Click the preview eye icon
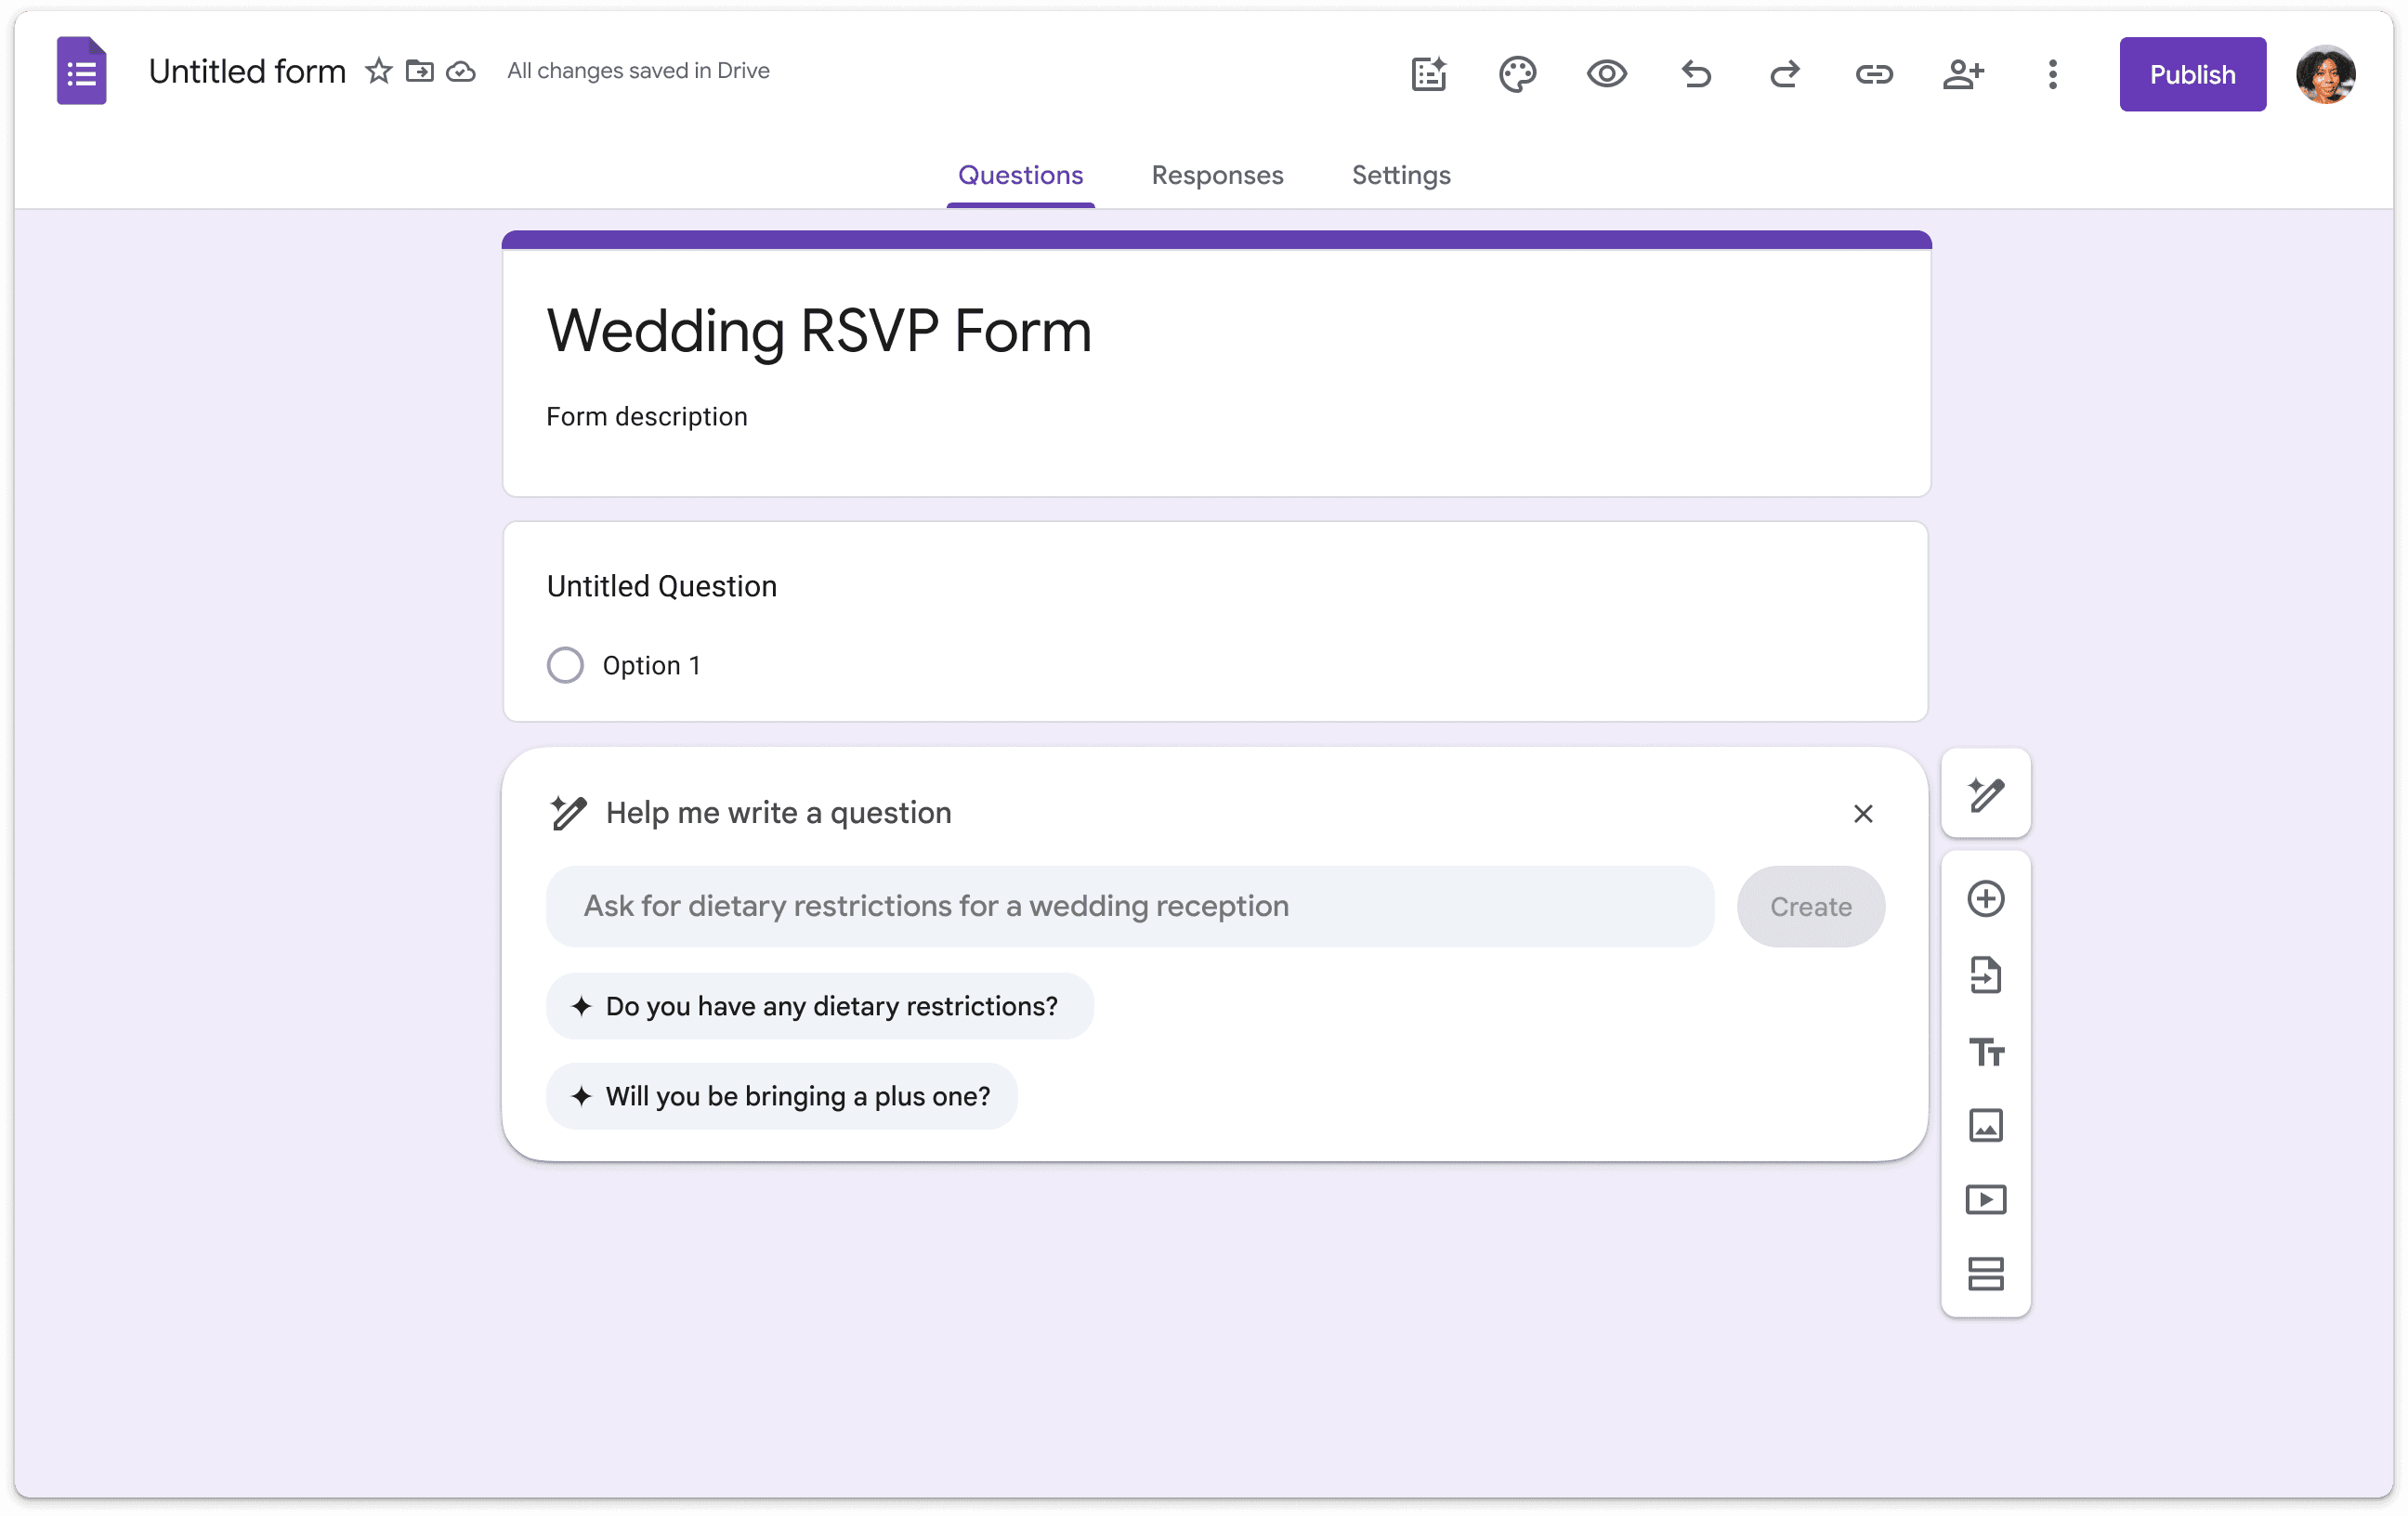2408x1516 pixels. [x=1606, y=74]
